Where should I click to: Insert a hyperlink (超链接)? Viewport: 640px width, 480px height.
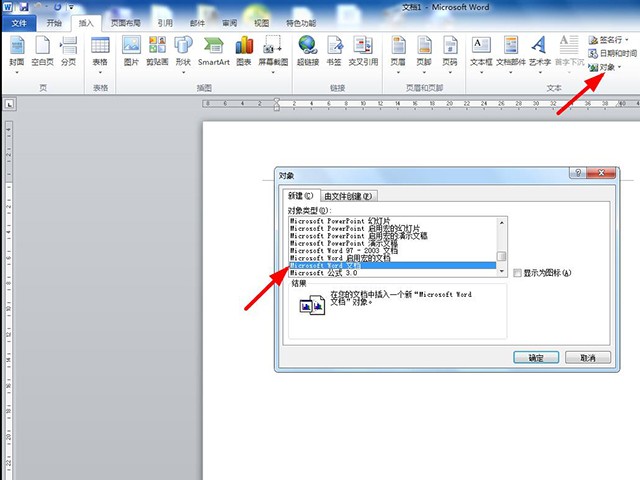point(308,51)
